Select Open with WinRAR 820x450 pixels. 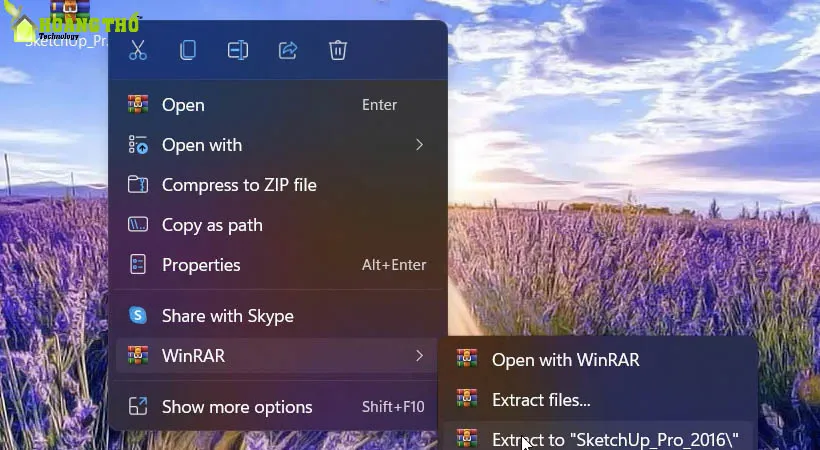pos(565,360)
